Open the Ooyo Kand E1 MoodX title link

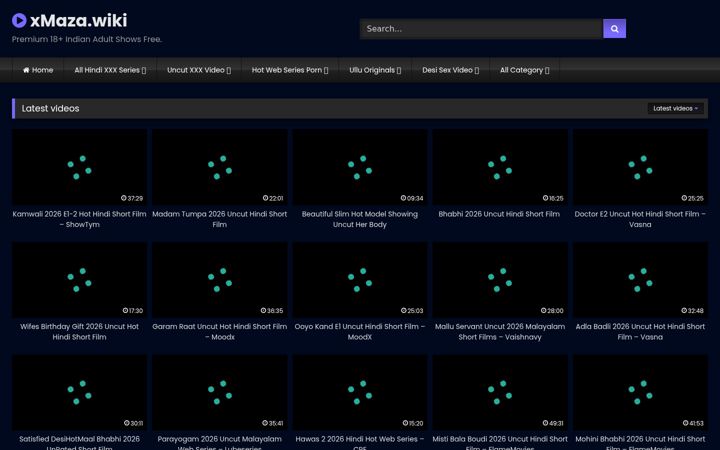360,332
